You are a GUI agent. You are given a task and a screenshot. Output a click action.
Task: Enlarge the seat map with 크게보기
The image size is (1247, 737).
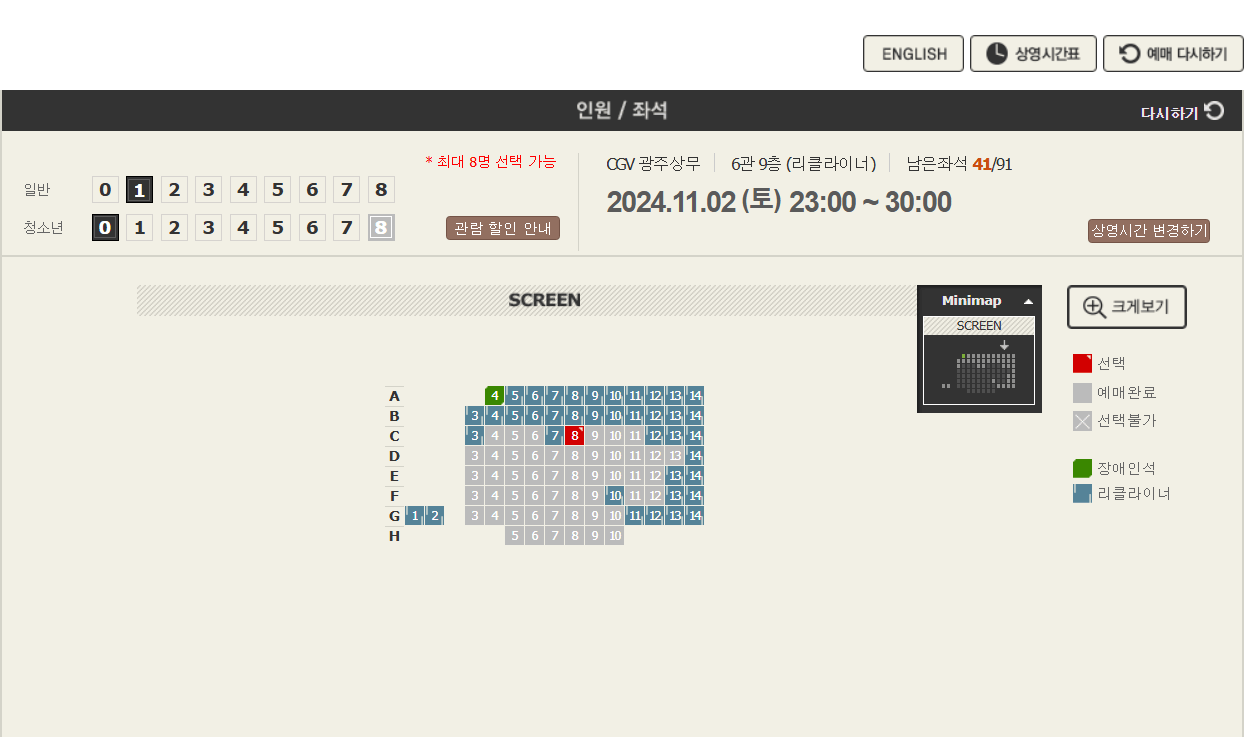tap(1126, 307)
